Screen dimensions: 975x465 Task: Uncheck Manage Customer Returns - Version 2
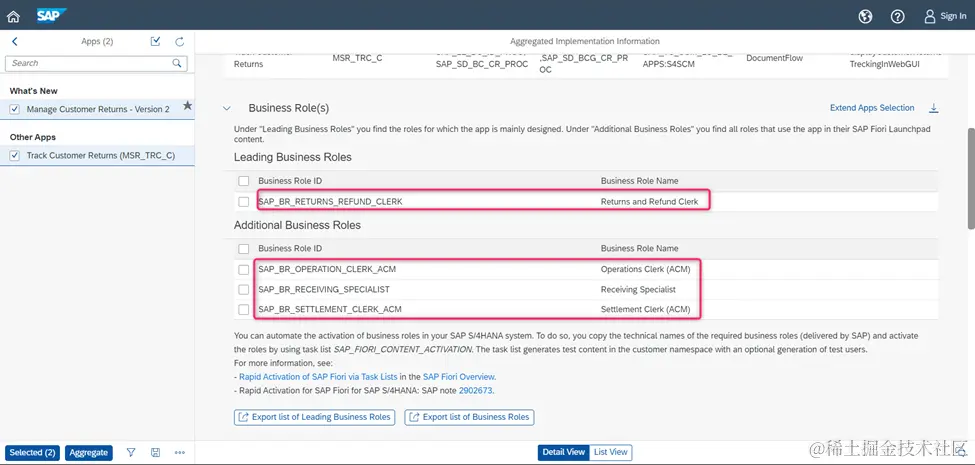[x=14, y=109]
